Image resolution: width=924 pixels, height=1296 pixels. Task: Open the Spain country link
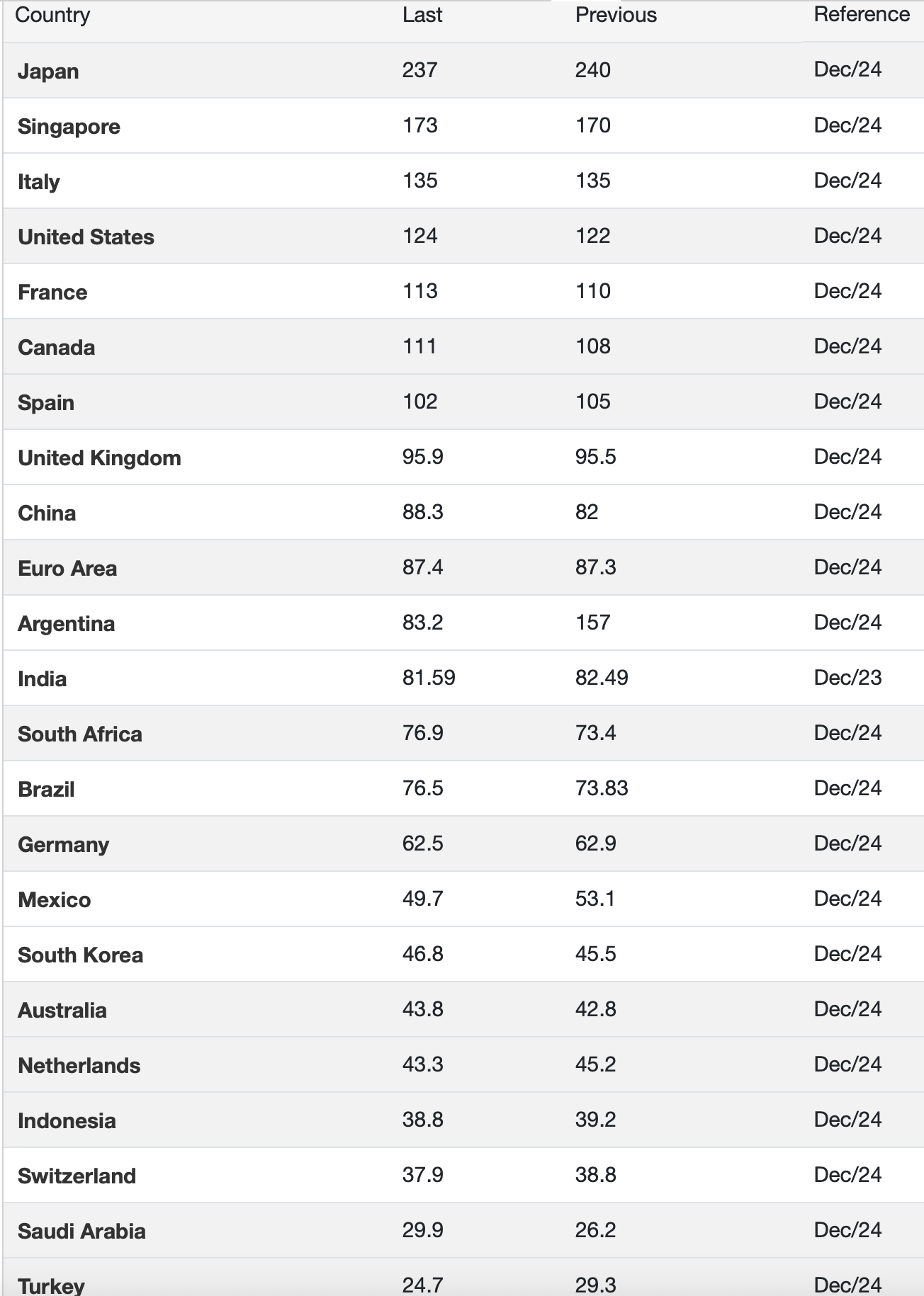coord(46,403)
